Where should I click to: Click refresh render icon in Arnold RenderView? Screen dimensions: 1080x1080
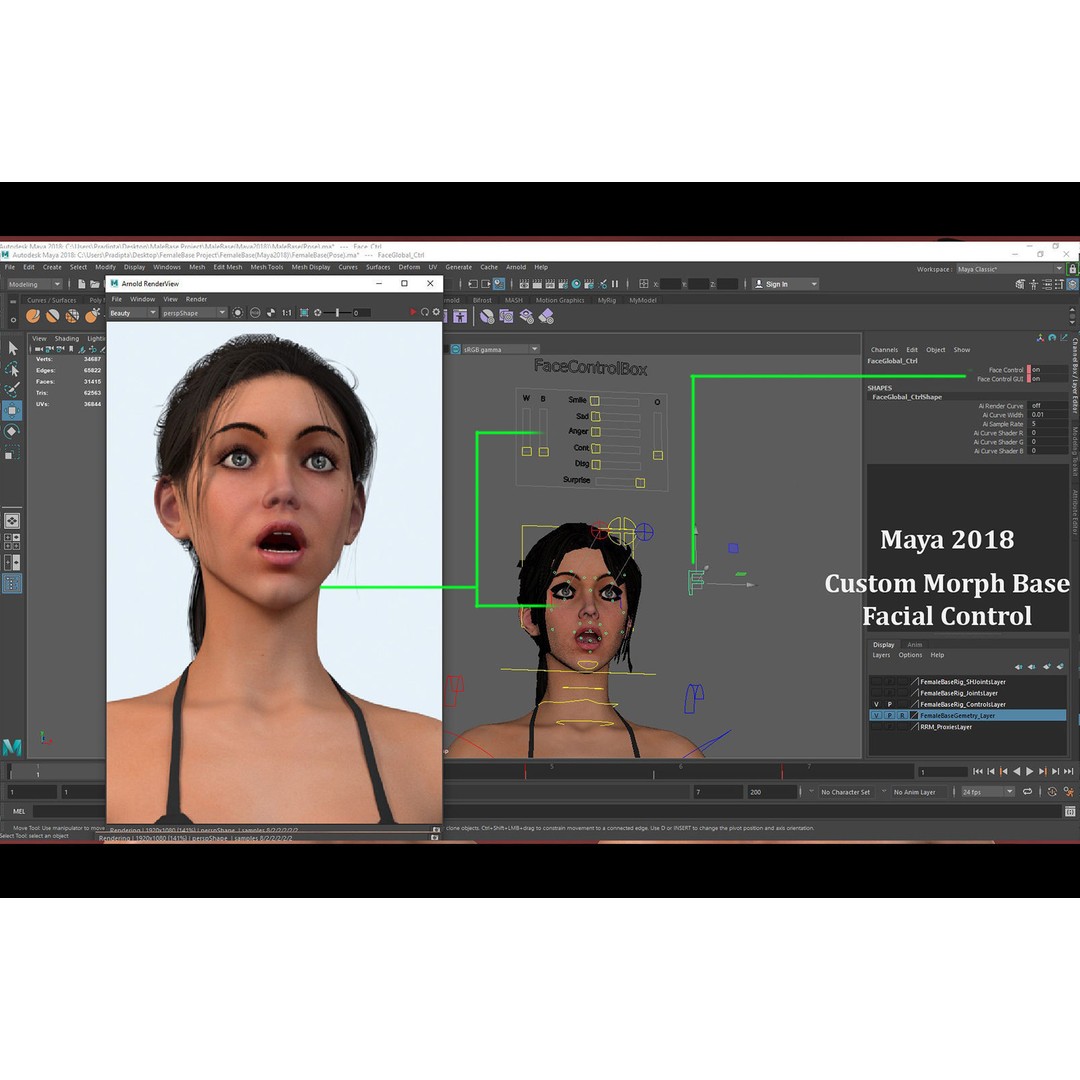[425, 312]
